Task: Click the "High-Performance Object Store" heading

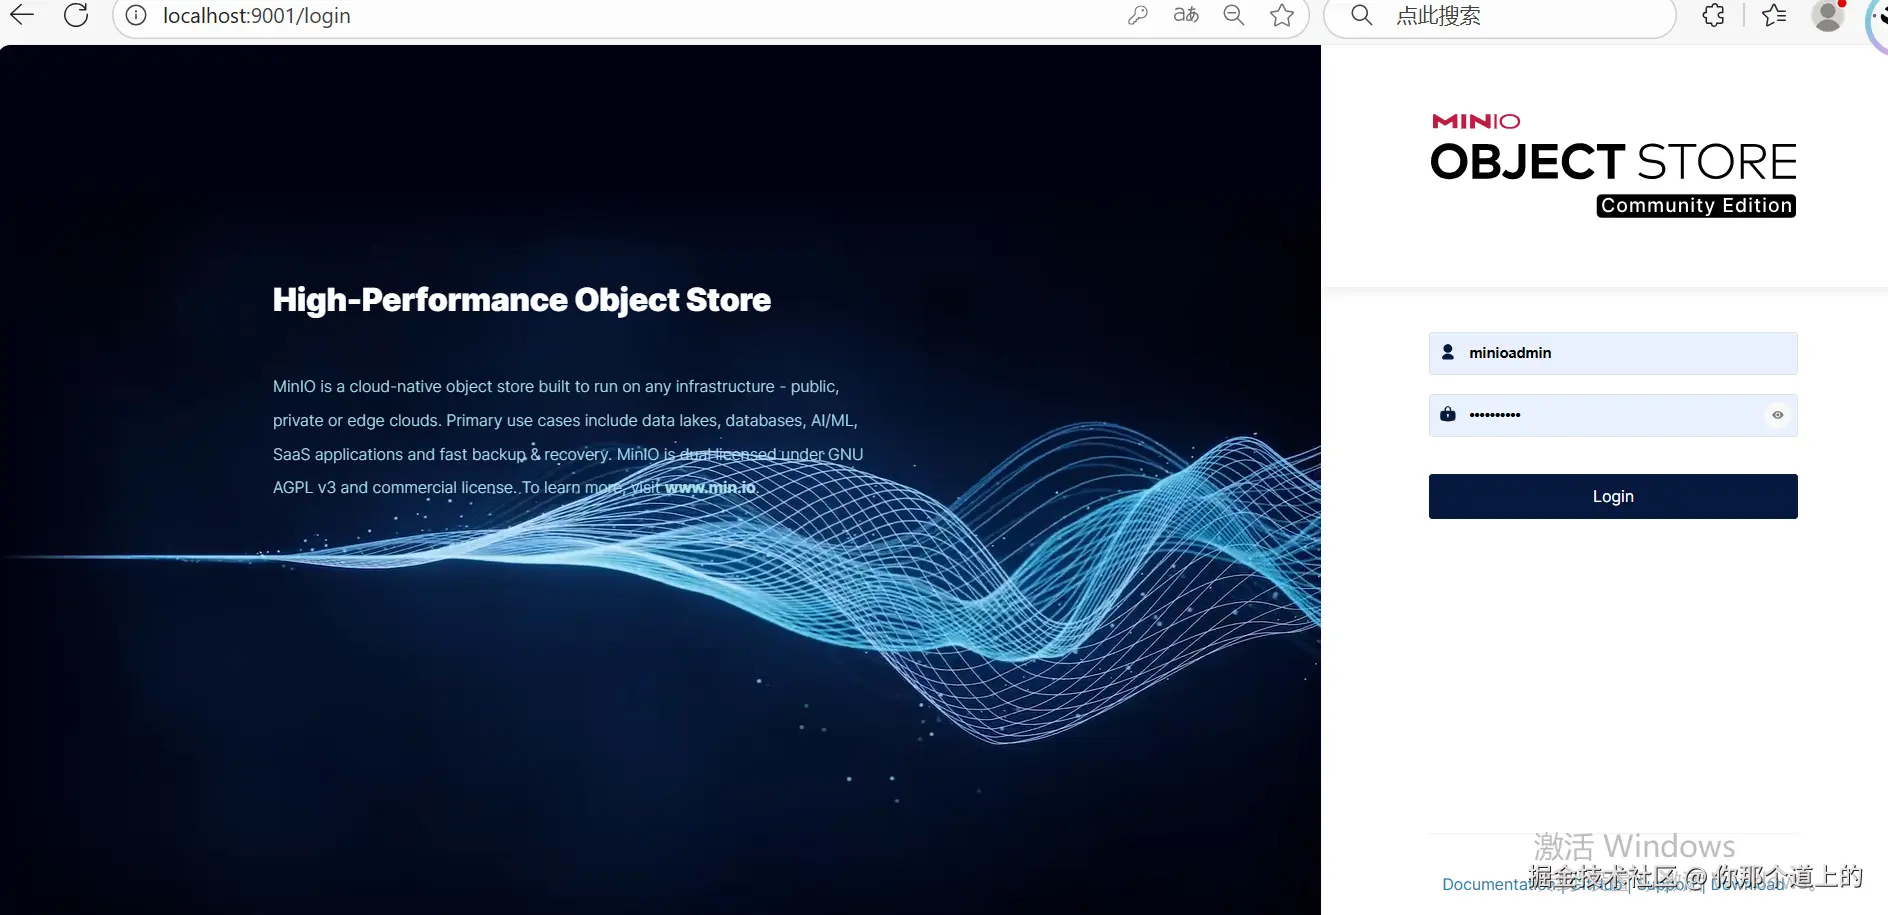Action: [522, 300]
